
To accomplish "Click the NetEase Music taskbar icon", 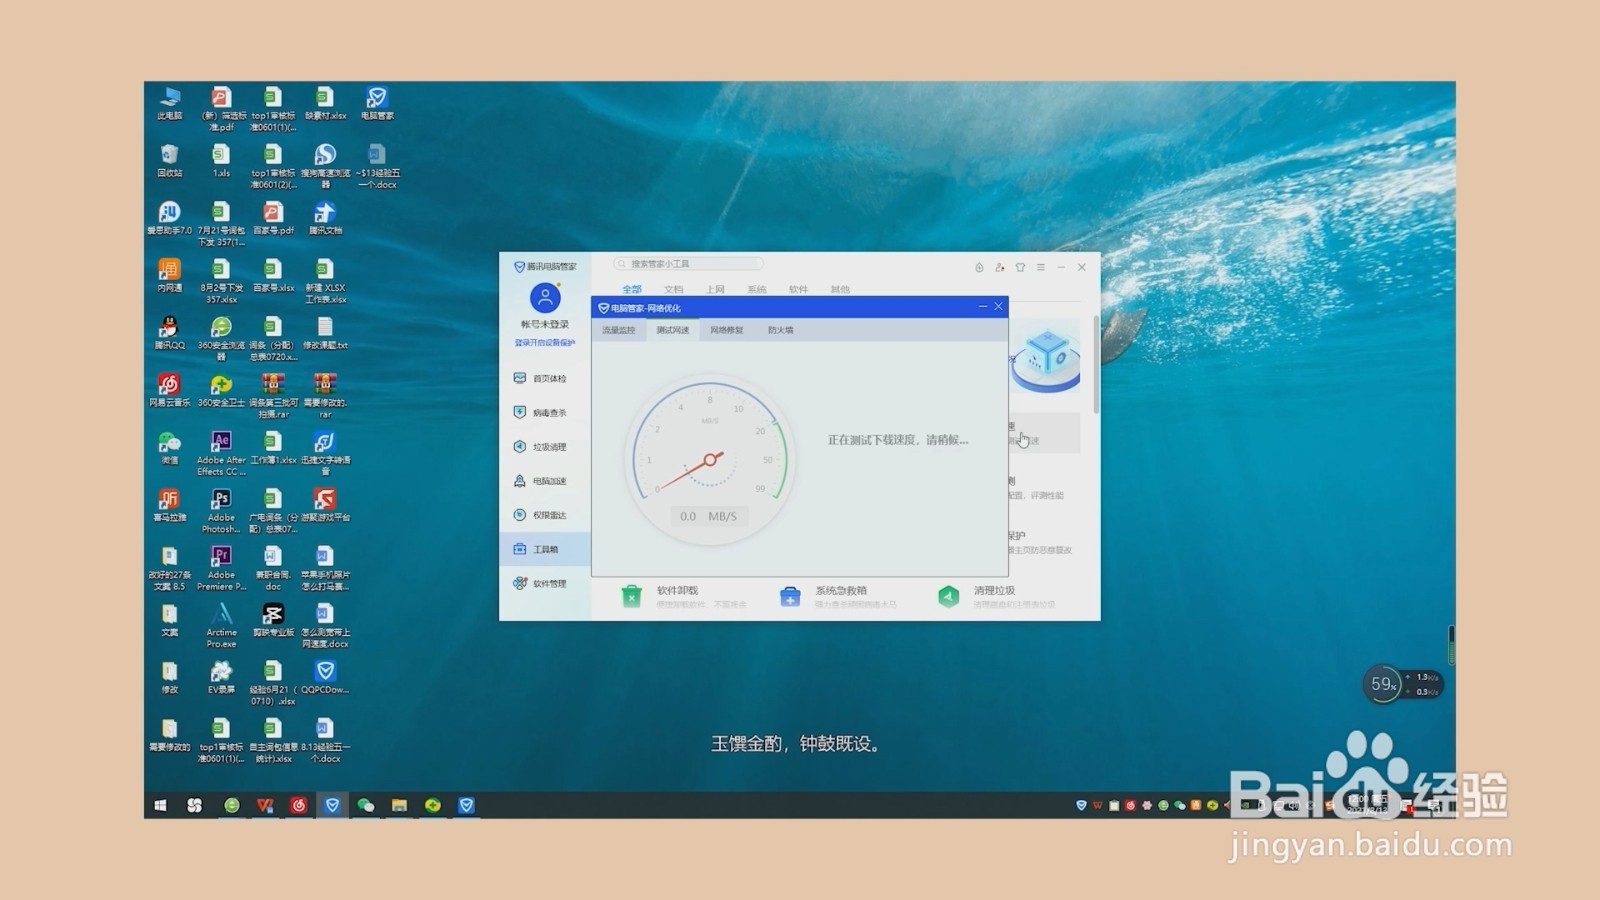I will click(x=298, y=805).
